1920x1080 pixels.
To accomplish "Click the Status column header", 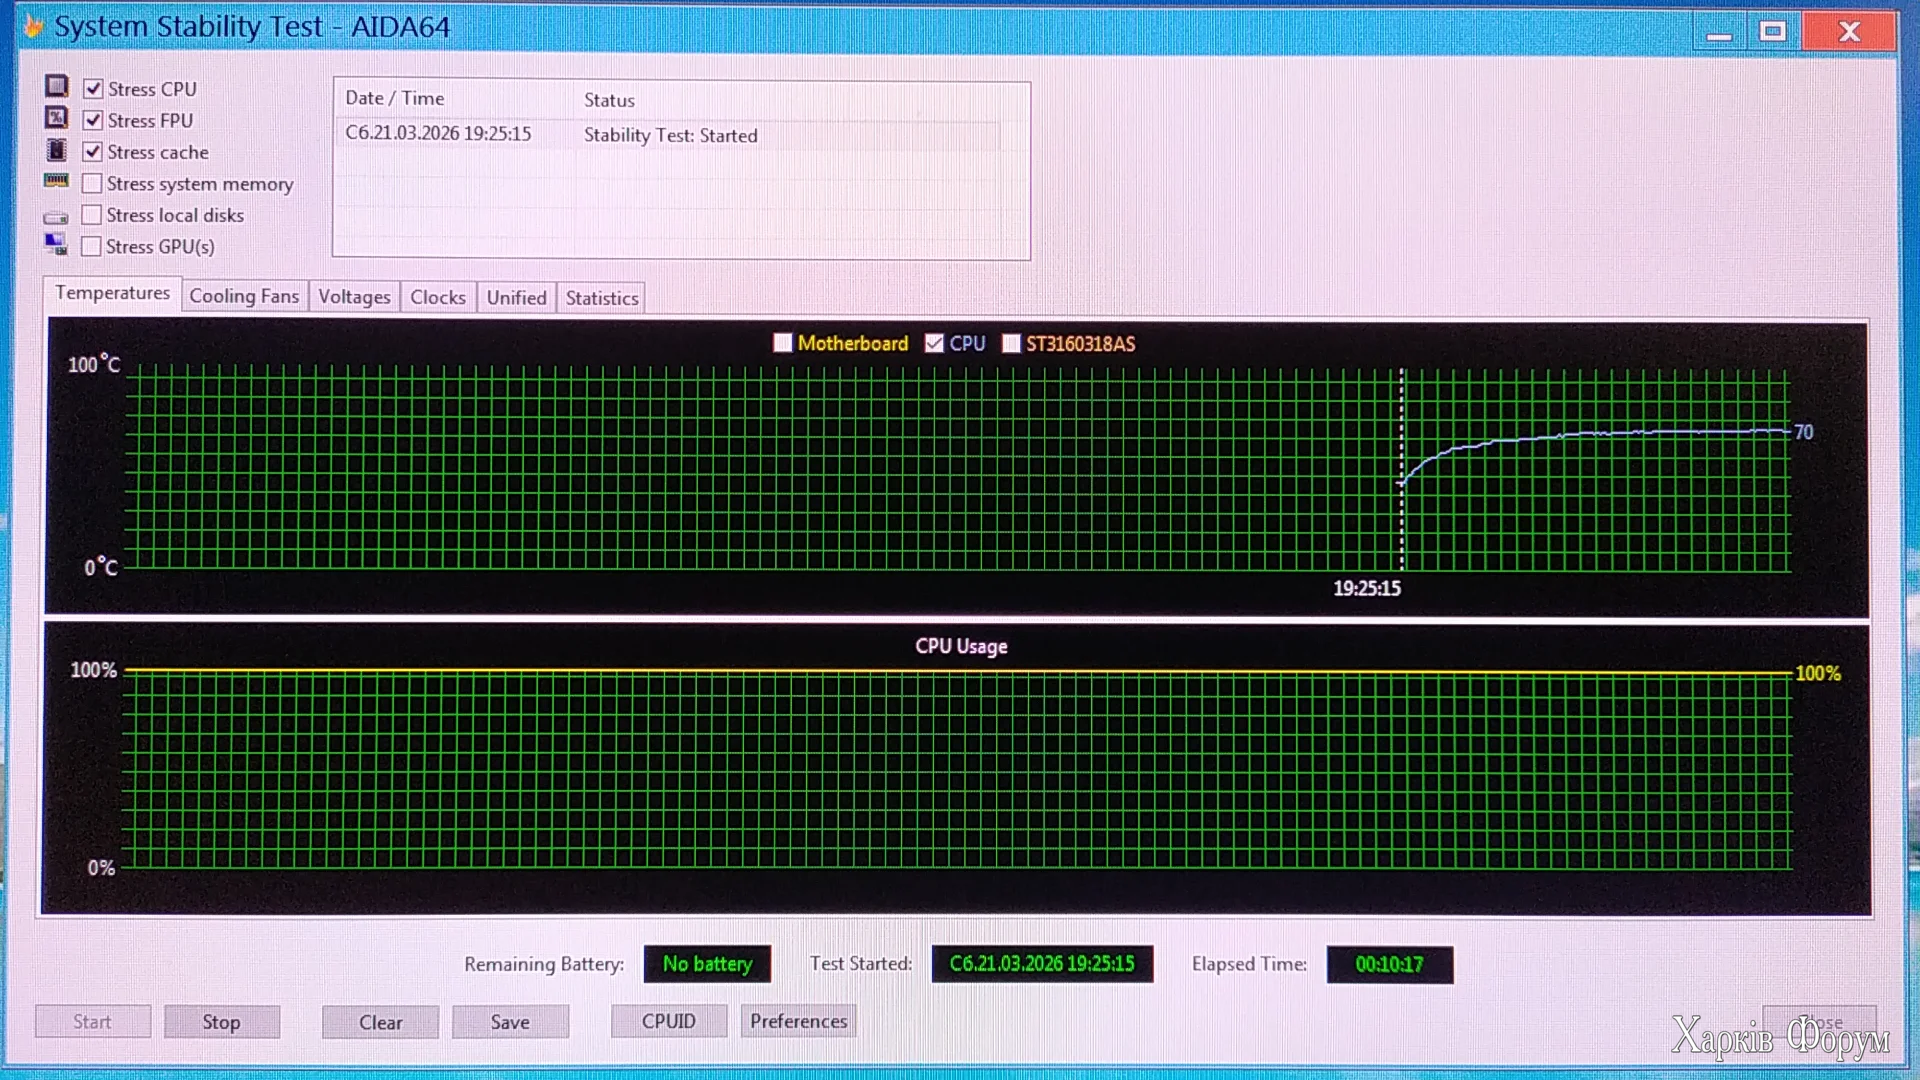I will coord(609,100).
